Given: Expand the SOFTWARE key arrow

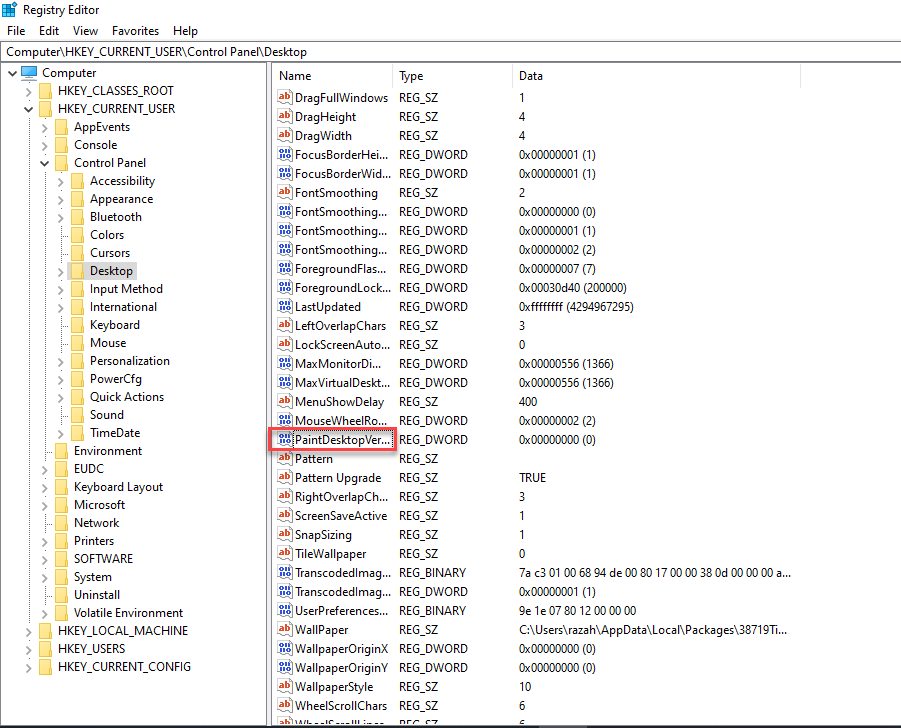Looking at the screenshot, I should (45, 559).
